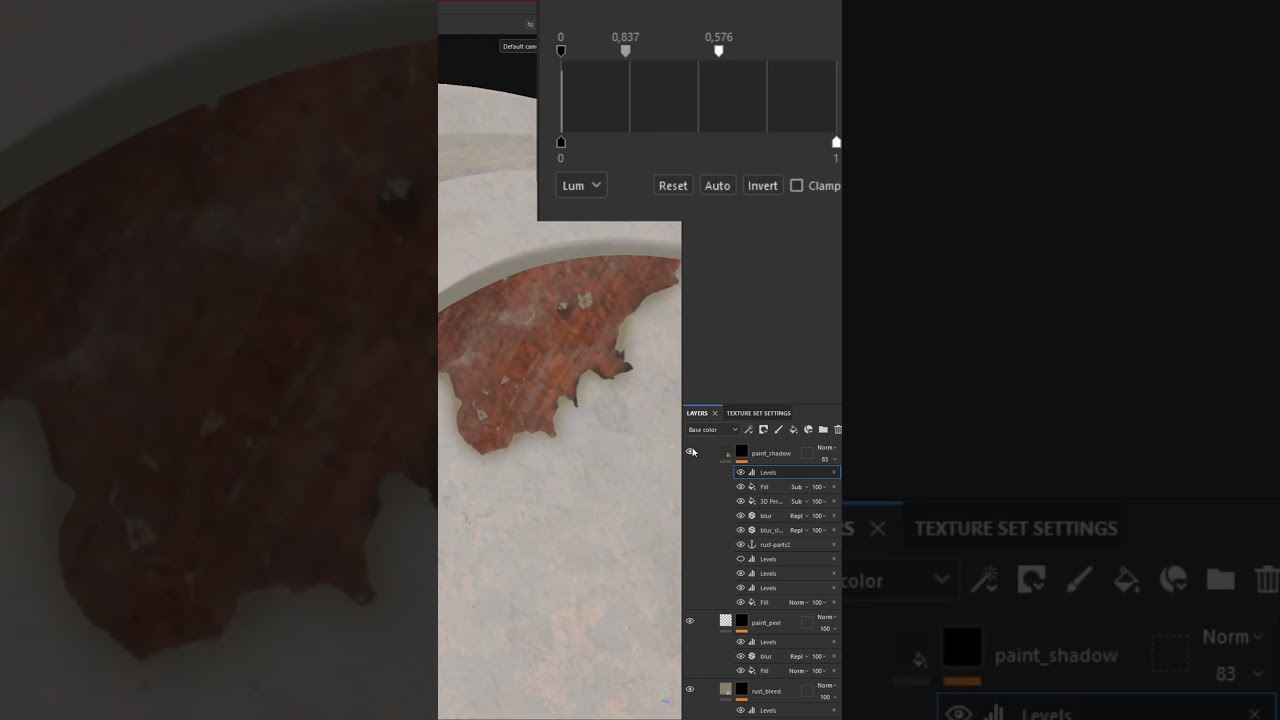Viewport: 1280px width, 720px height.
Task: Switch to the Texture Set Settings tab
Action: (758, 413)
